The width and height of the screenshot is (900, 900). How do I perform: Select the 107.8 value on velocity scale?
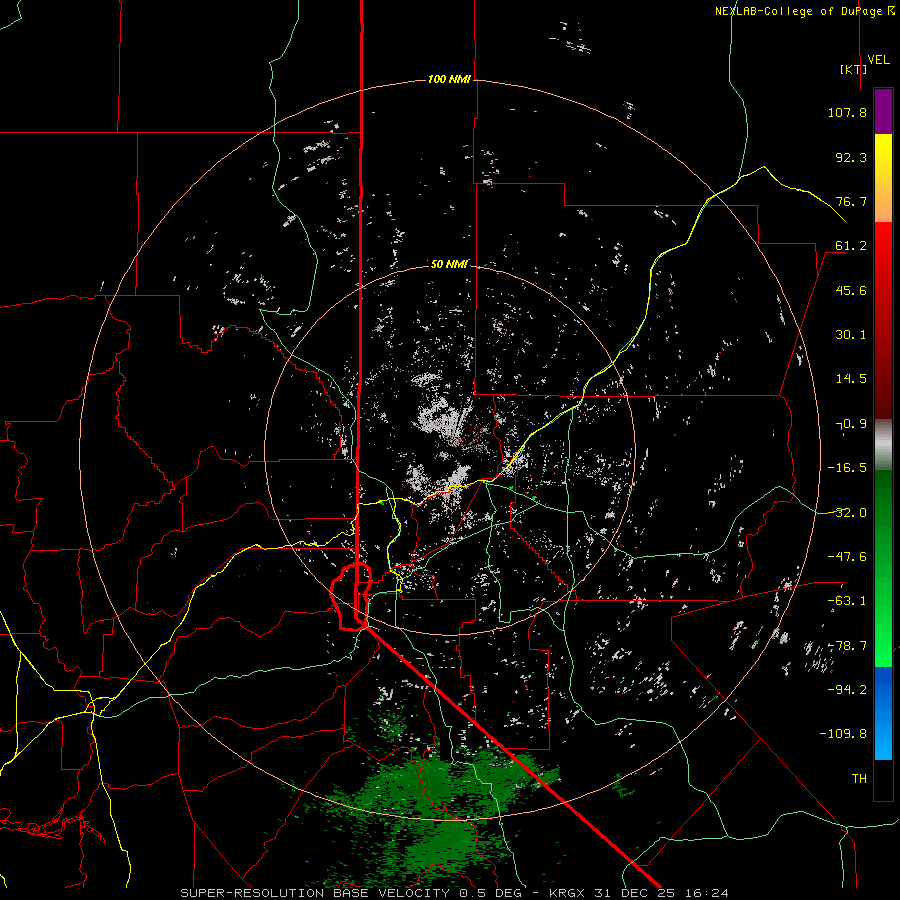click(847, 112)
